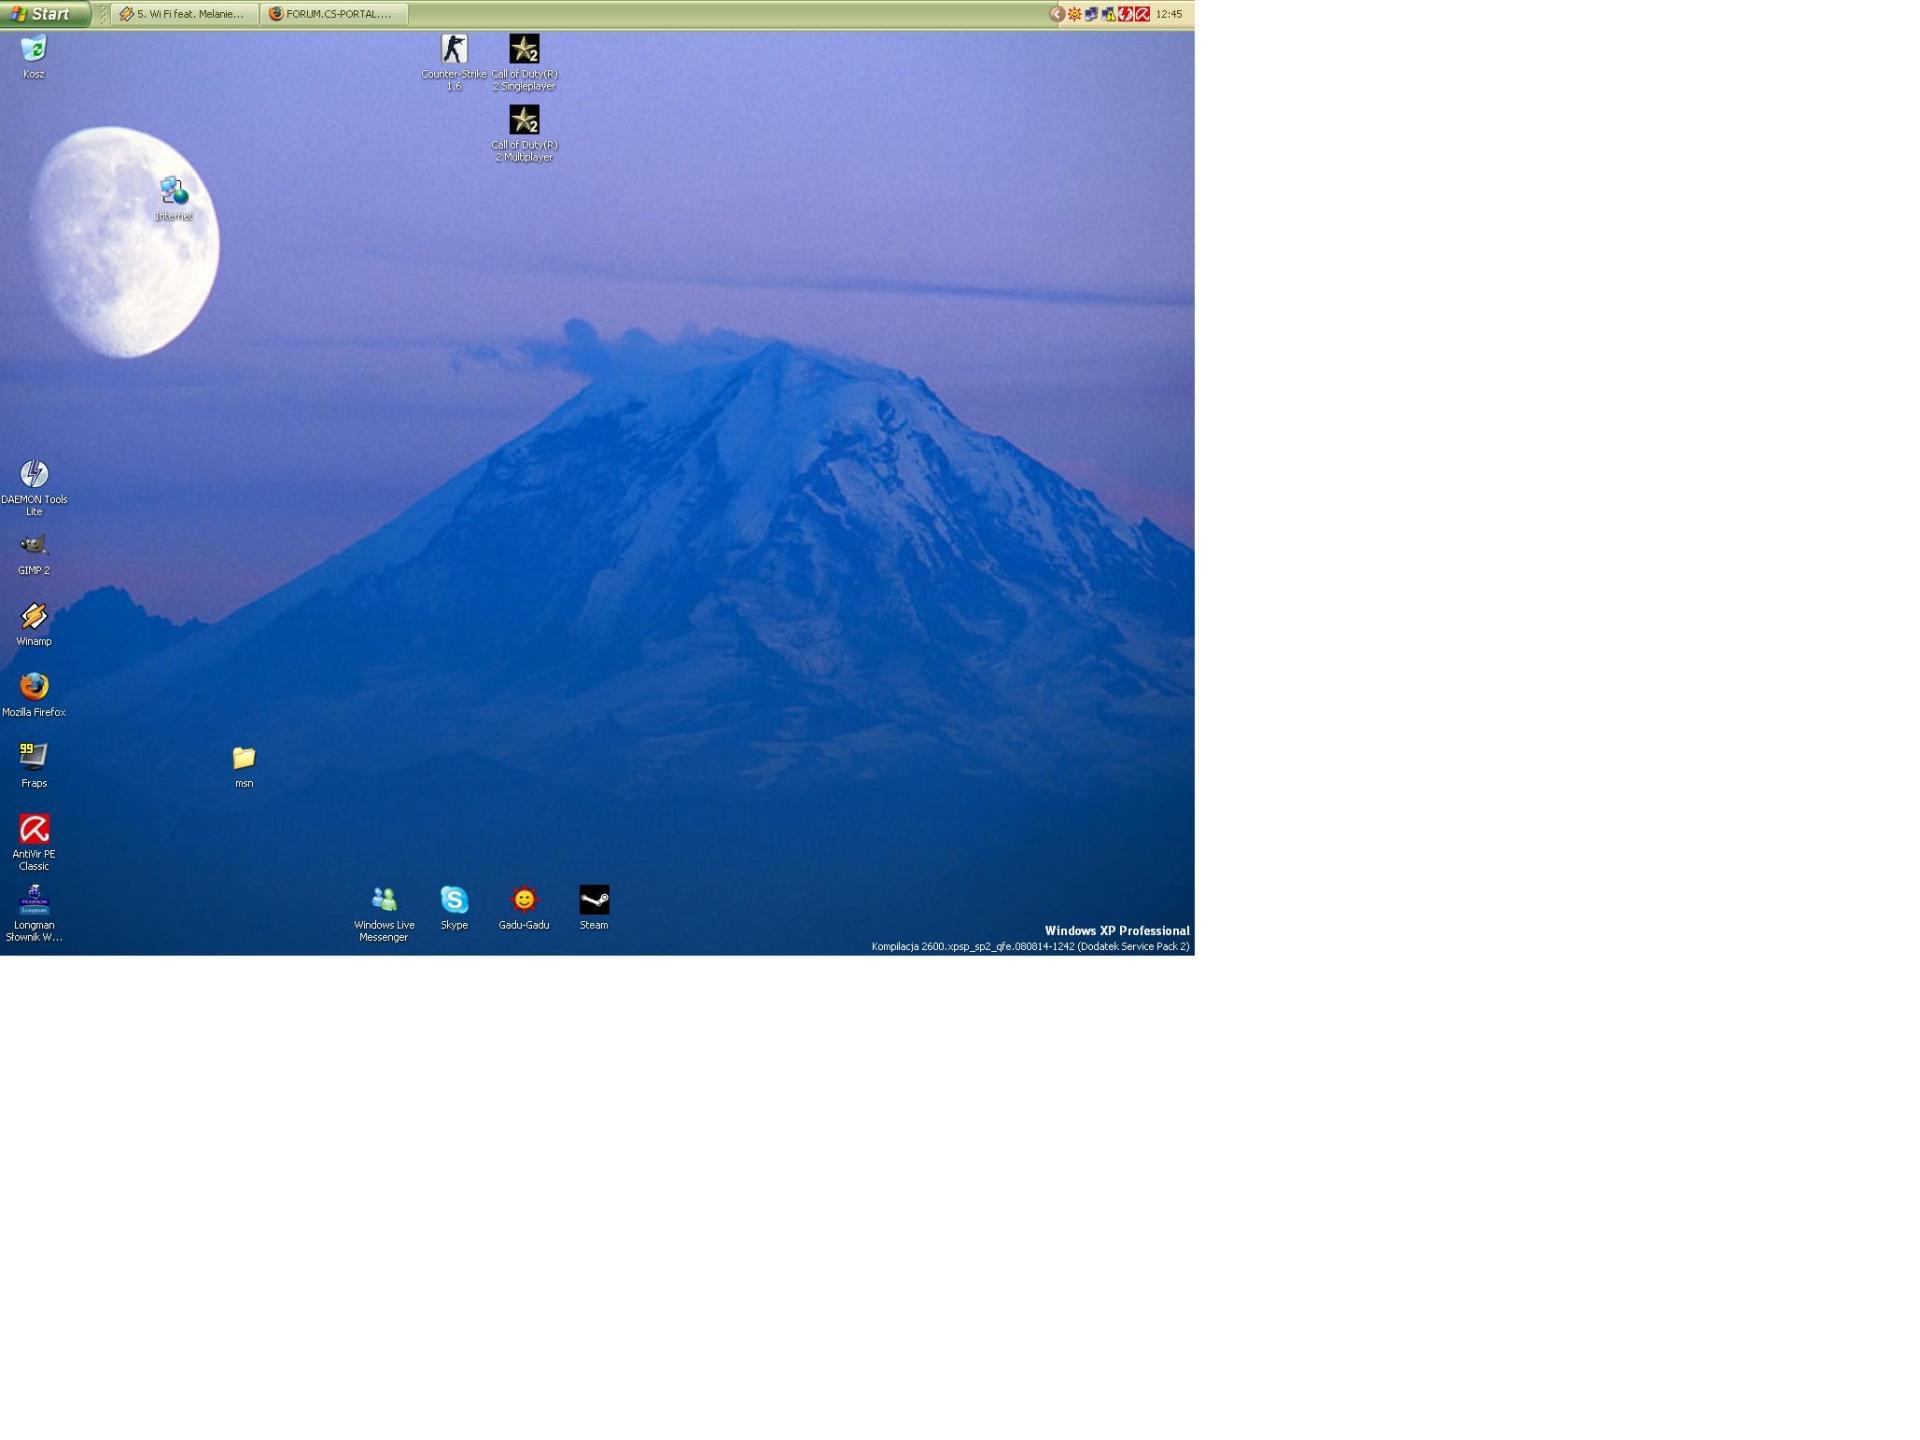This screenshot has height=1440, width=1920.
Task: Select the Internet desktop icon
Action: pos(174,199)
